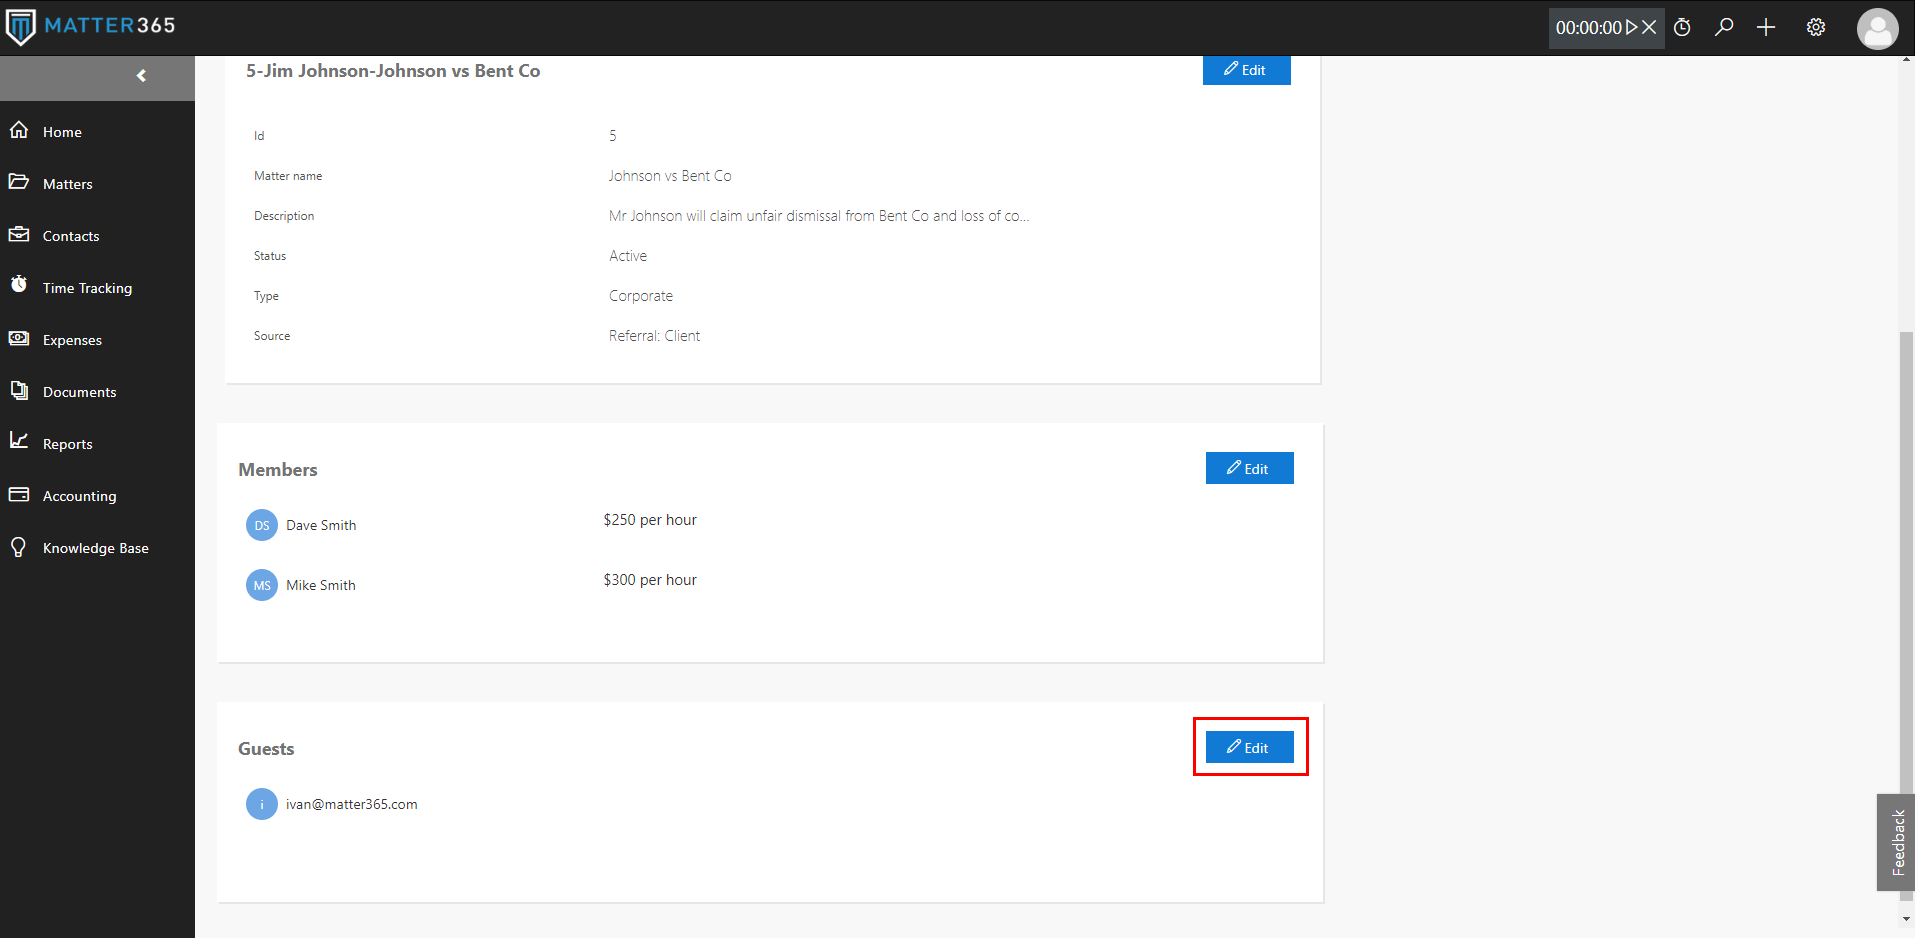Discard the timer with the X icon

1650,28
